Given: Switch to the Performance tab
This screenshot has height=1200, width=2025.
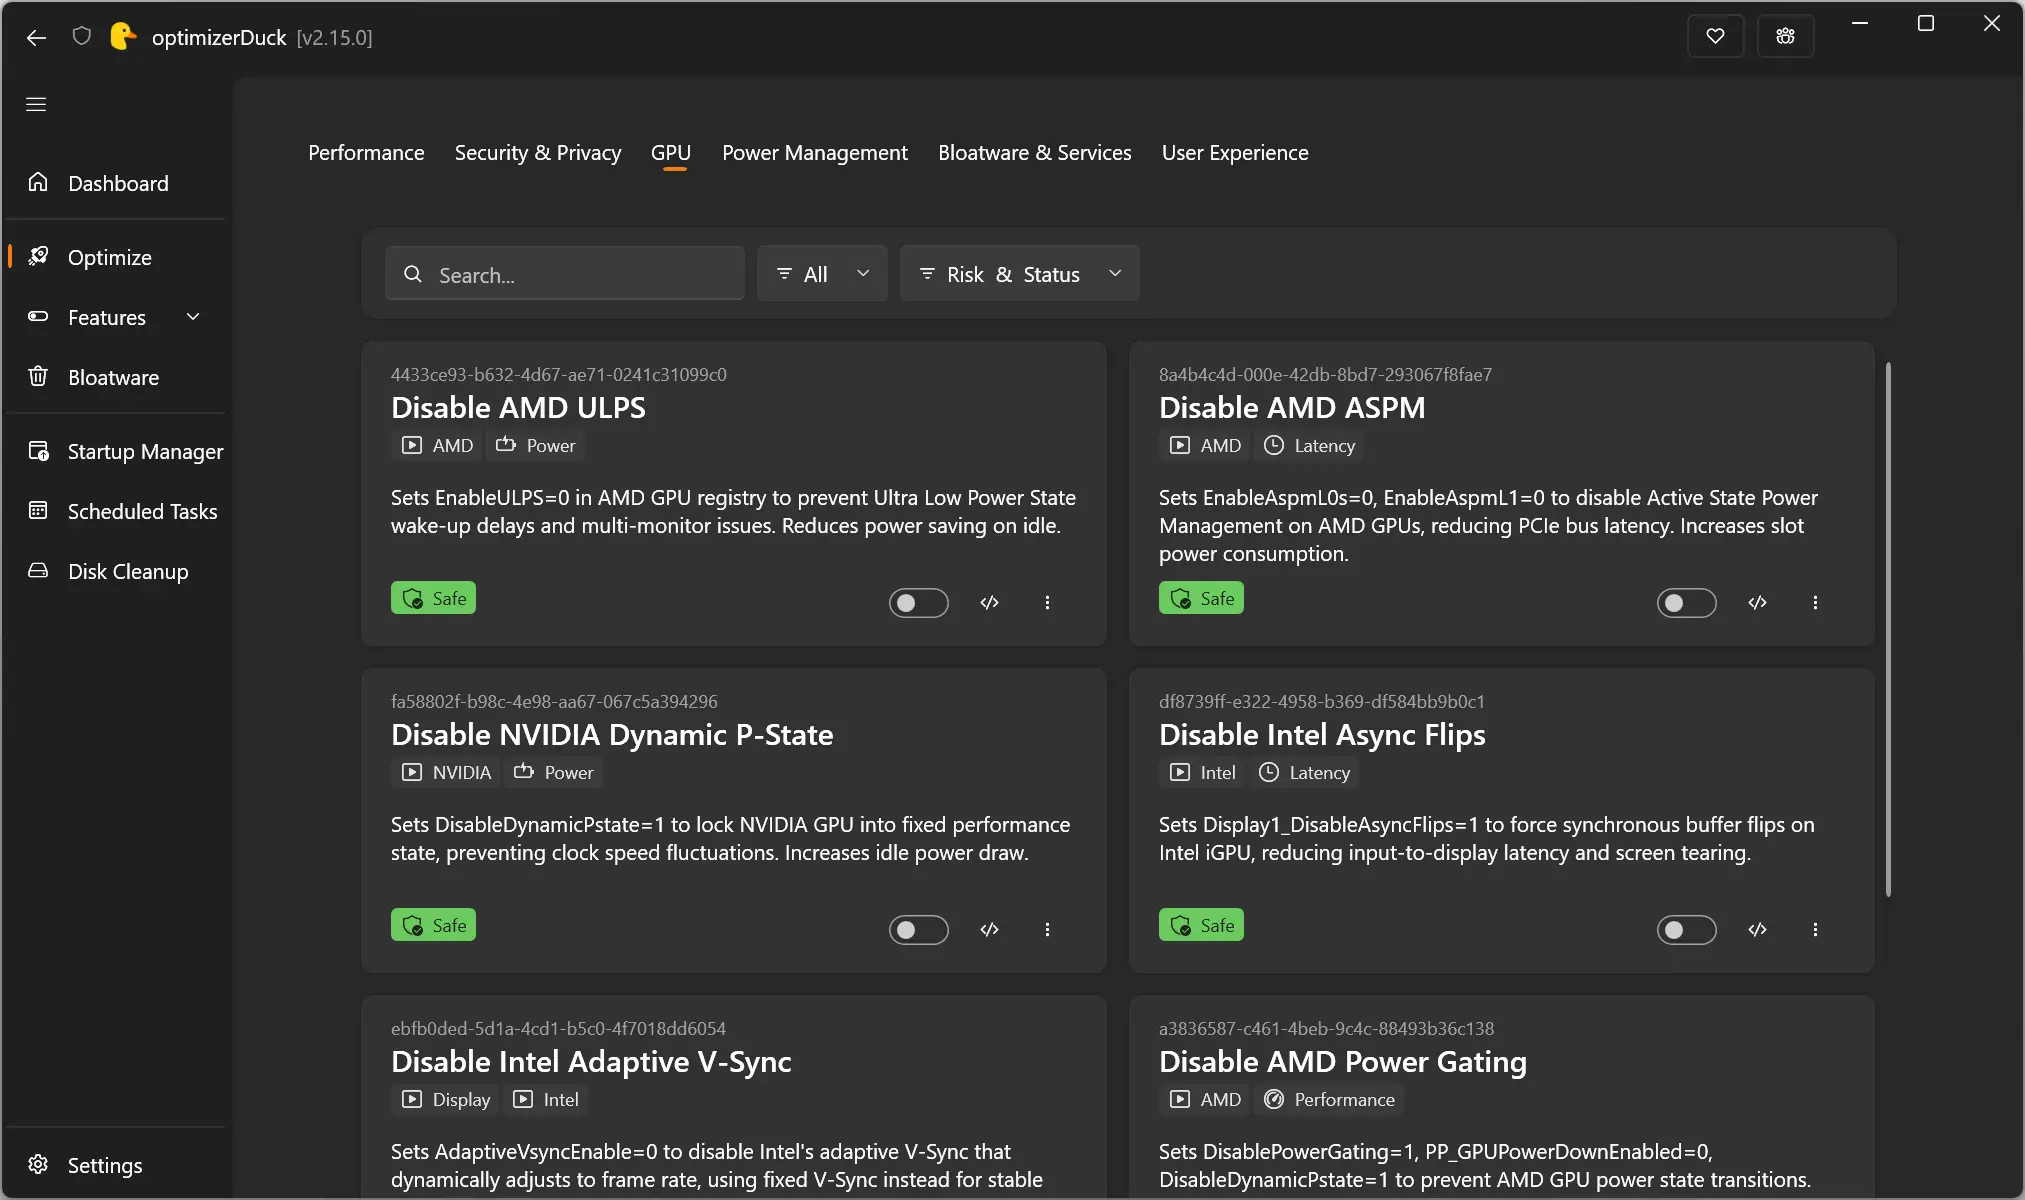Looking at the screenshot, I should [x=366, y=153].
